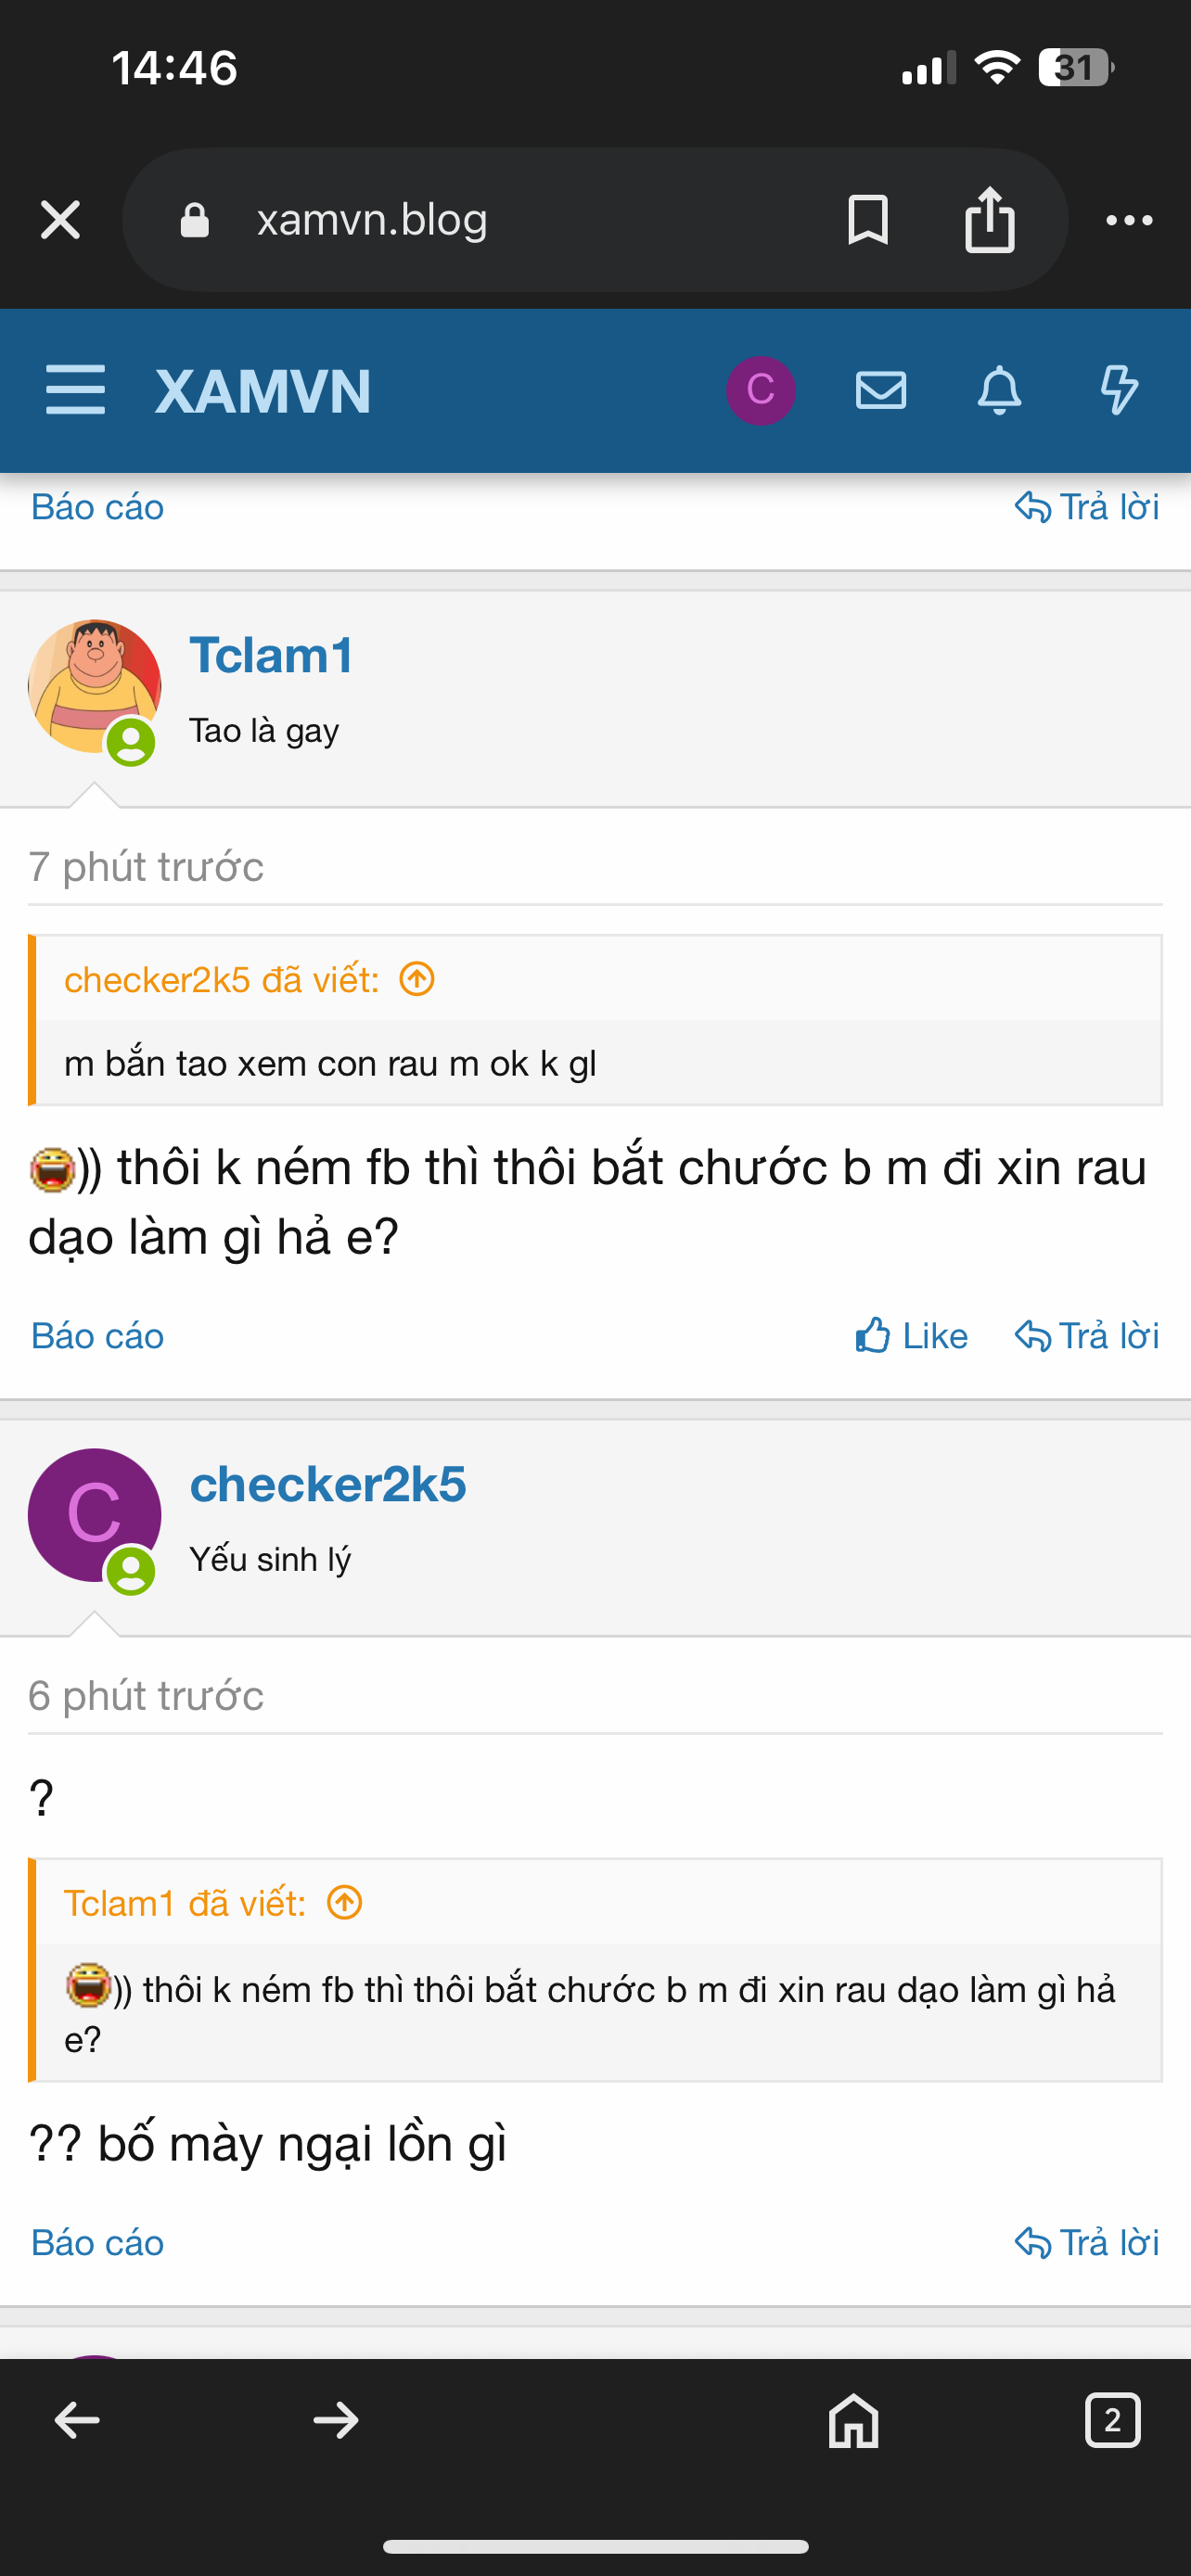Open the tab switcher showing 2 tabs

point(1112,2420)
